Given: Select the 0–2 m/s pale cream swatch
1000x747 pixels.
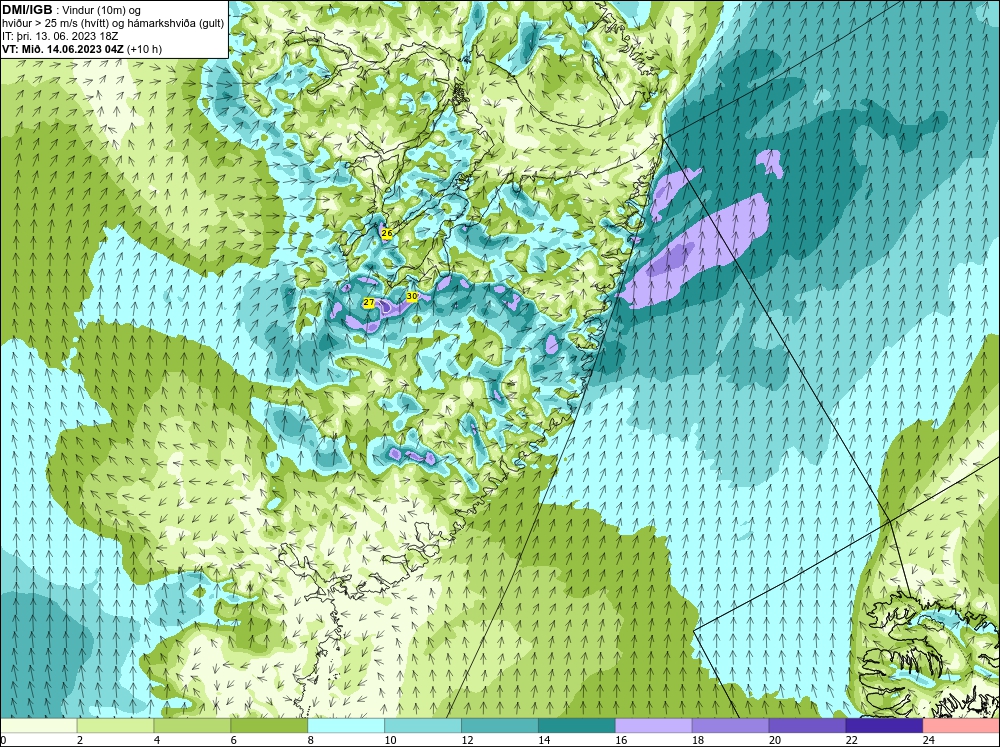Looking at the screenshot, I should (38, 726).
